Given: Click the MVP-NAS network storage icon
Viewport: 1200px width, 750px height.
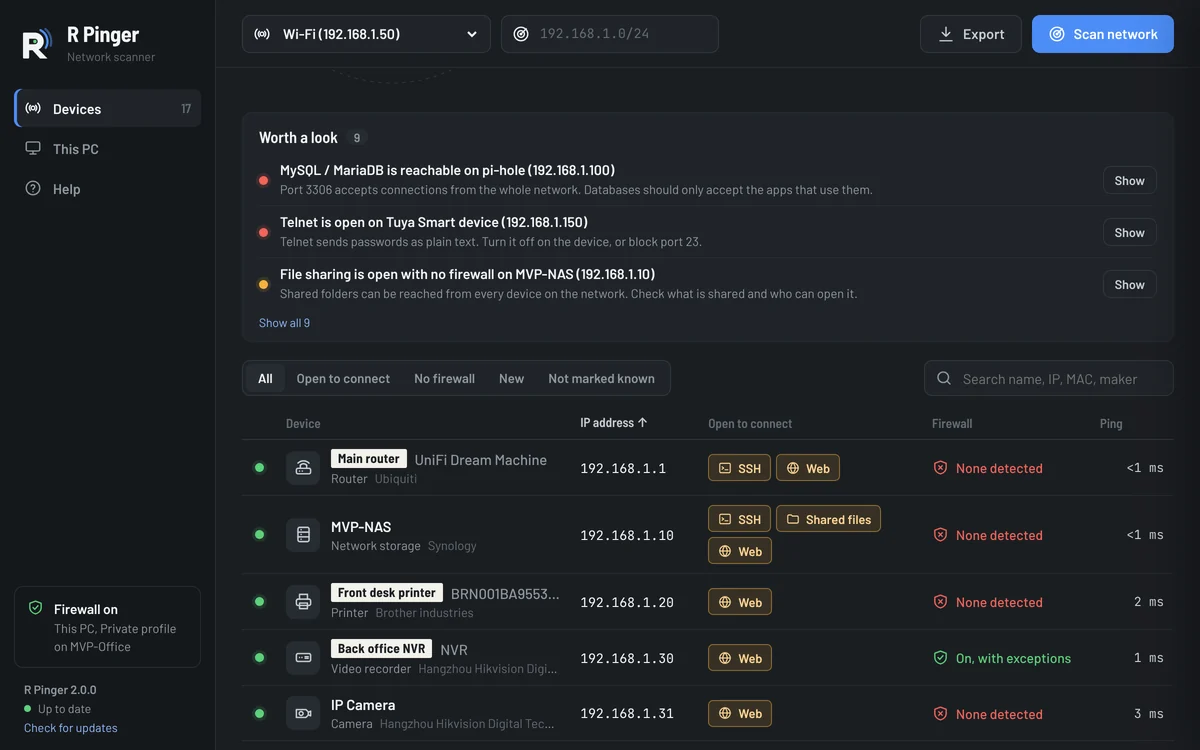Looking at the screenshot, I should coord(303,535).
